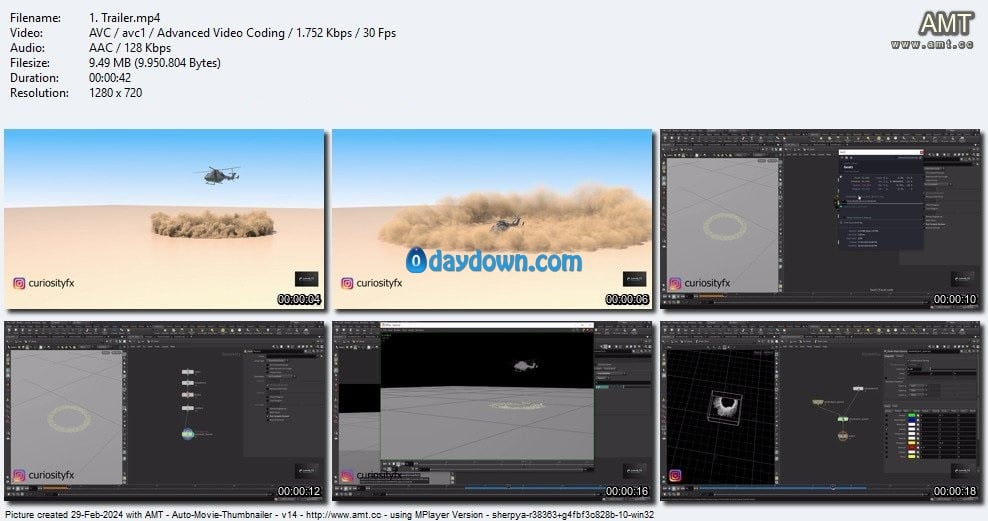Select the round orange node in 00:00:18 frame
Screen dimensions: 988x521
(843, 435)
